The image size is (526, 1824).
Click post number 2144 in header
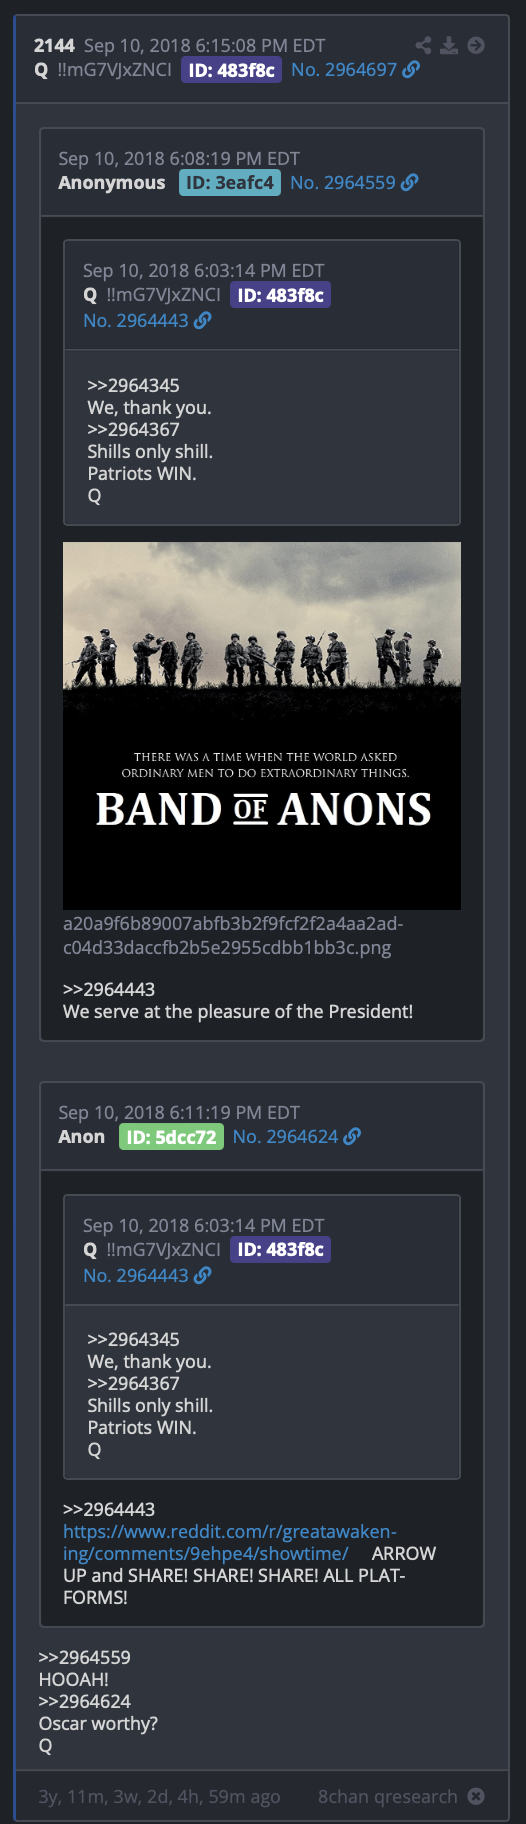[54, 45]
